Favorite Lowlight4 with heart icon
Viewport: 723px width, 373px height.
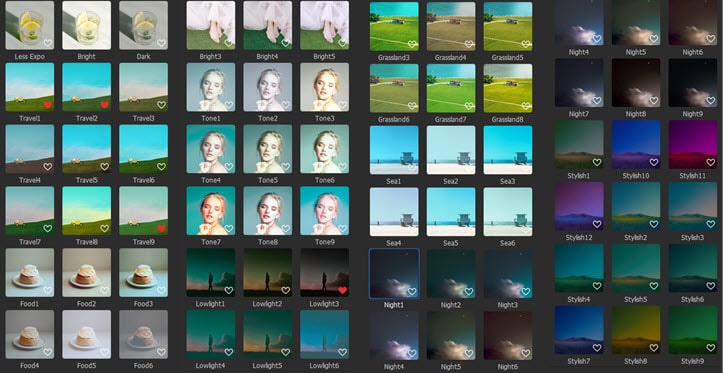coord(229,352)
